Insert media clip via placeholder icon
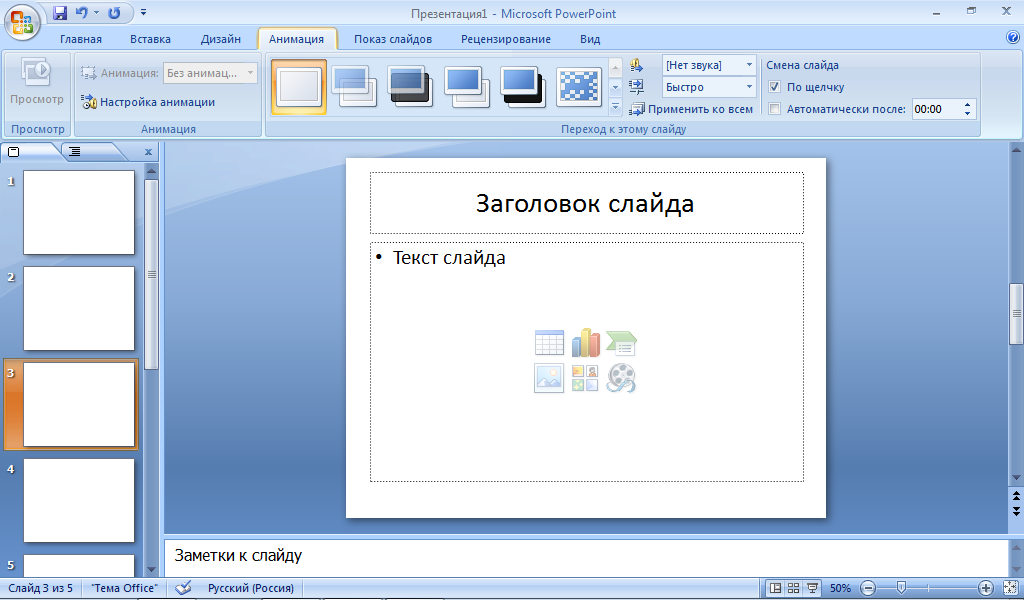Screen dimensions: 1024x600 [621, 378]
